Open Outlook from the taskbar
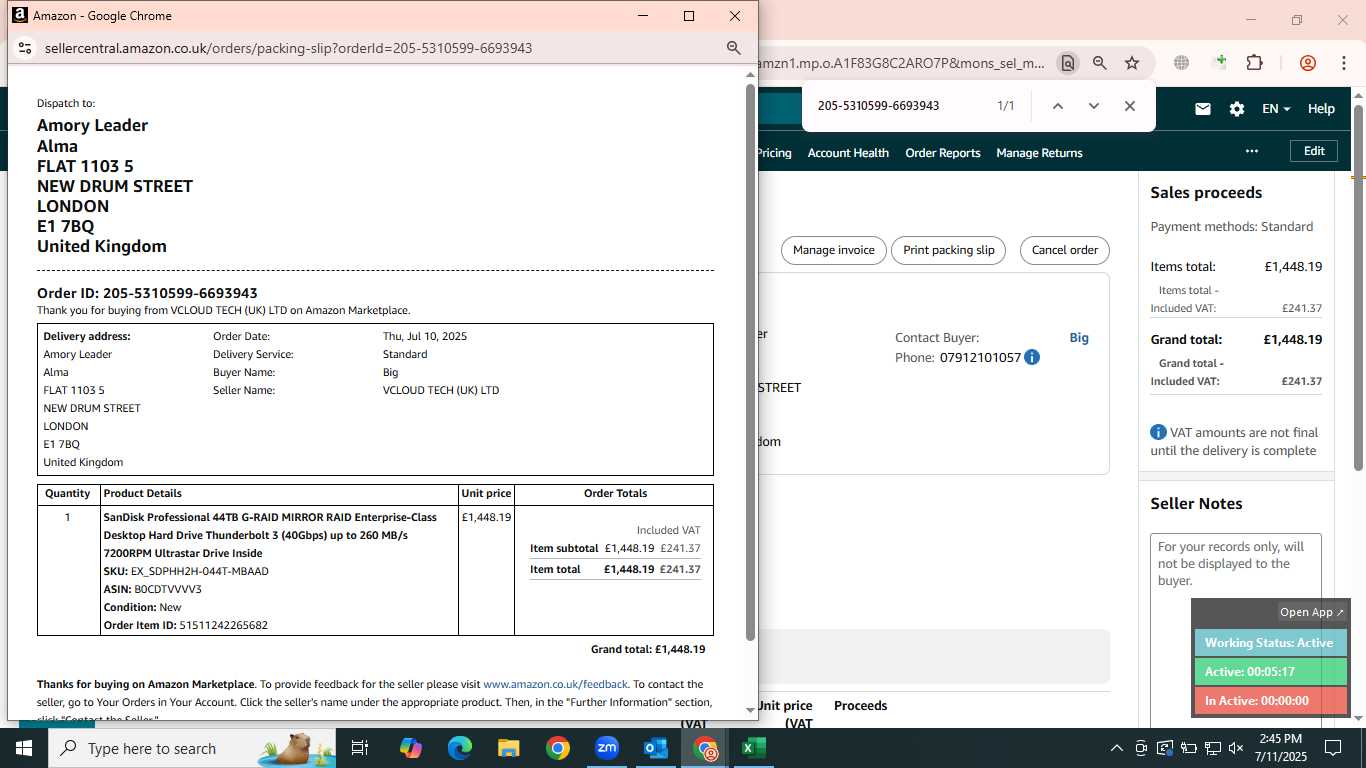 pos(655,748)
